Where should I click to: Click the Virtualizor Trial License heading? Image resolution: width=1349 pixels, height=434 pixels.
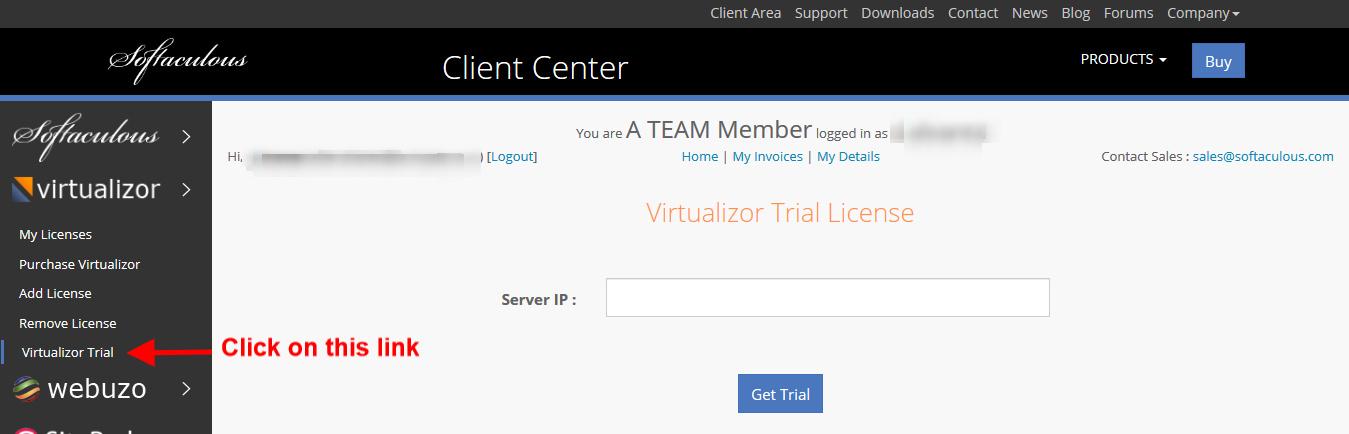(x=780, y=213)
